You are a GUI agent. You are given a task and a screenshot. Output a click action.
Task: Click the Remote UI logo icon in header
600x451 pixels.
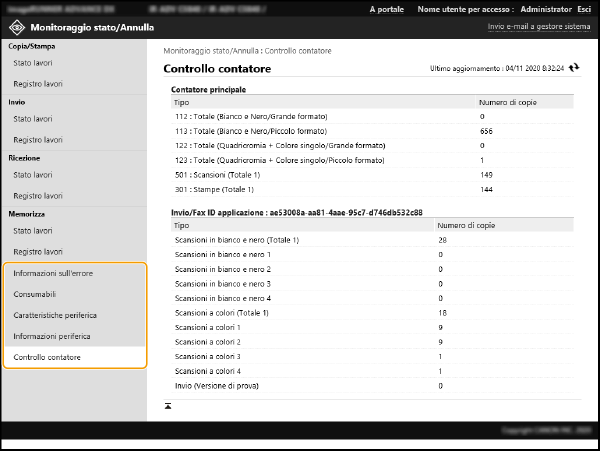click(x=17, y=28)
